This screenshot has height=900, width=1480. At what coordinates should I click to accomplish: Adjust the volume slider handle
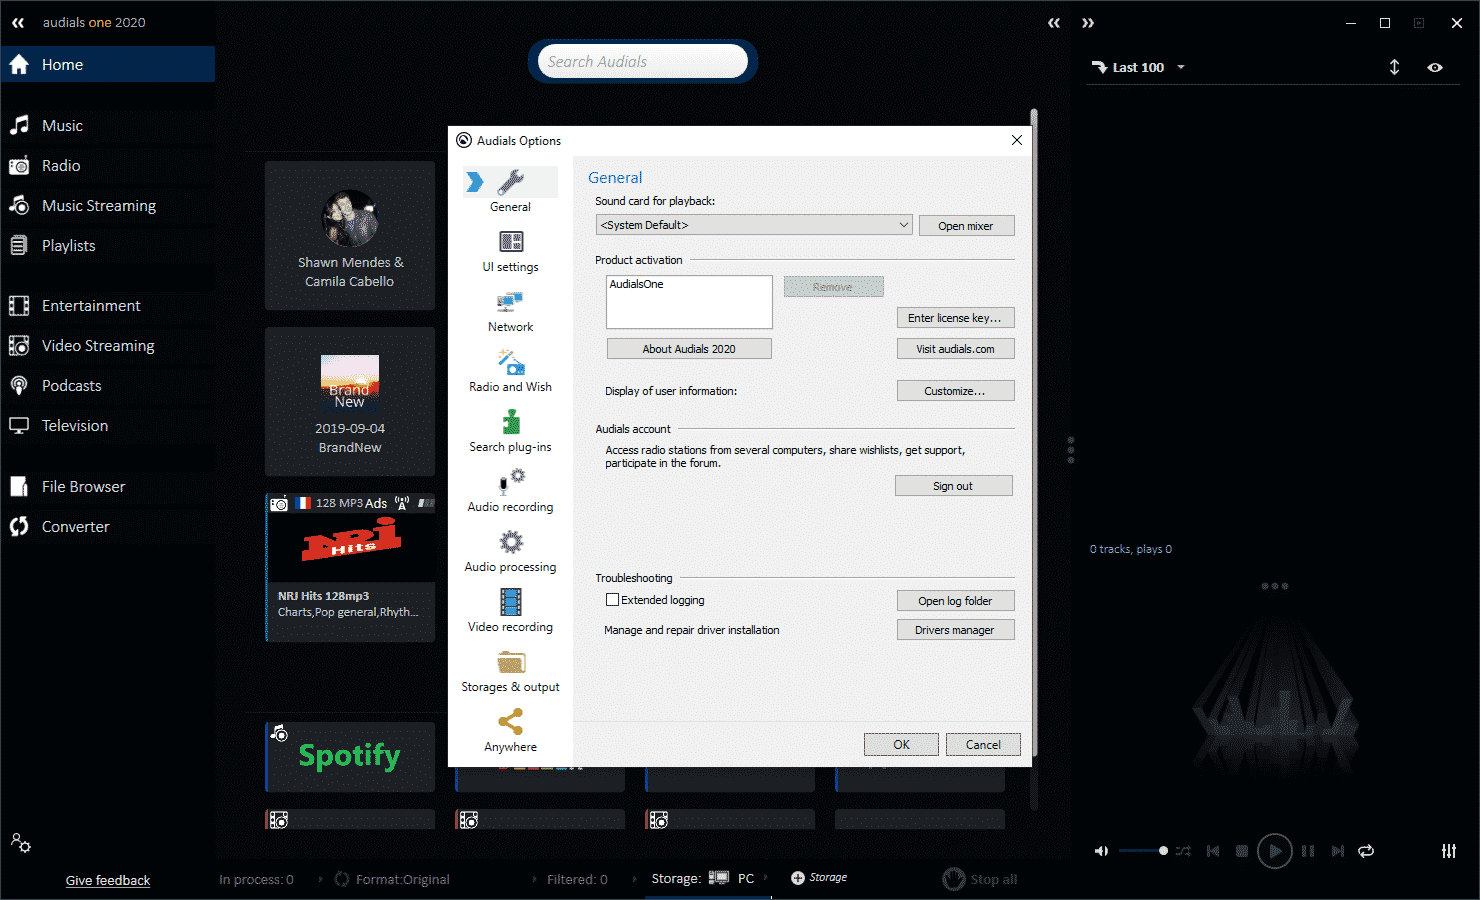point(1163,851)
